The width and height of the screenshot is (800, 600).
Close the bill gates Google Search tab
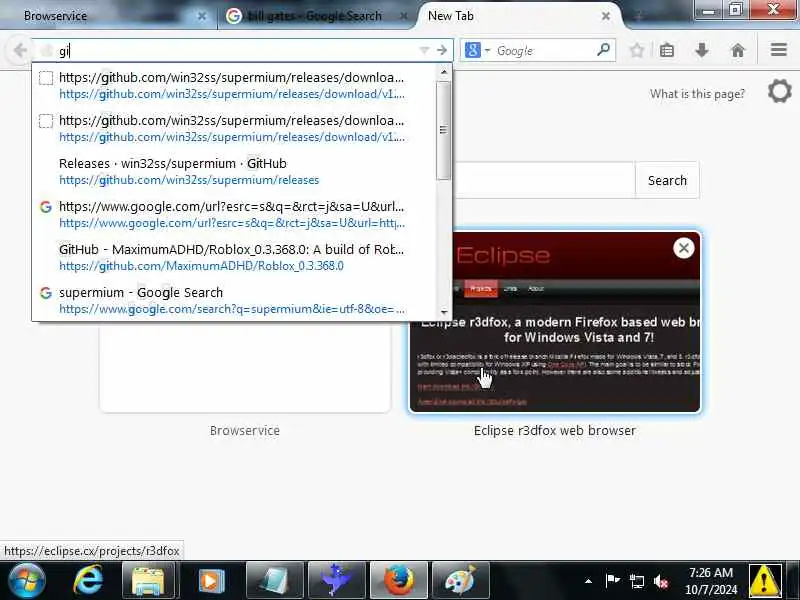pos(404,16)
